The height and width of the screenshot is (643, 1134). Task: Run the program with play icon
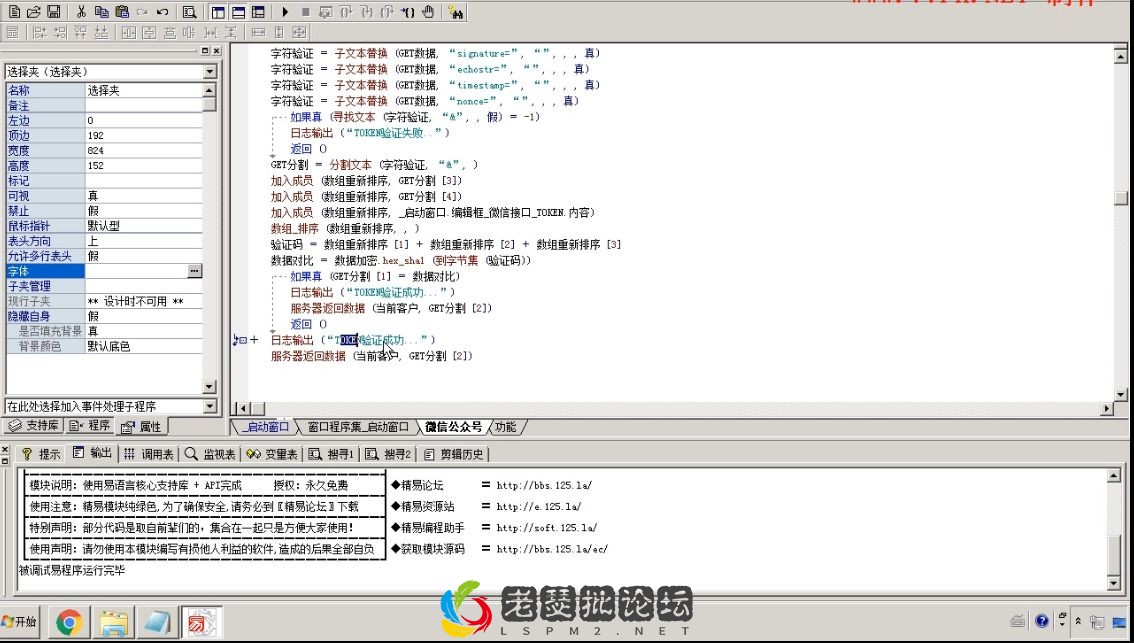pyautogui.click(x=285, y=12)
